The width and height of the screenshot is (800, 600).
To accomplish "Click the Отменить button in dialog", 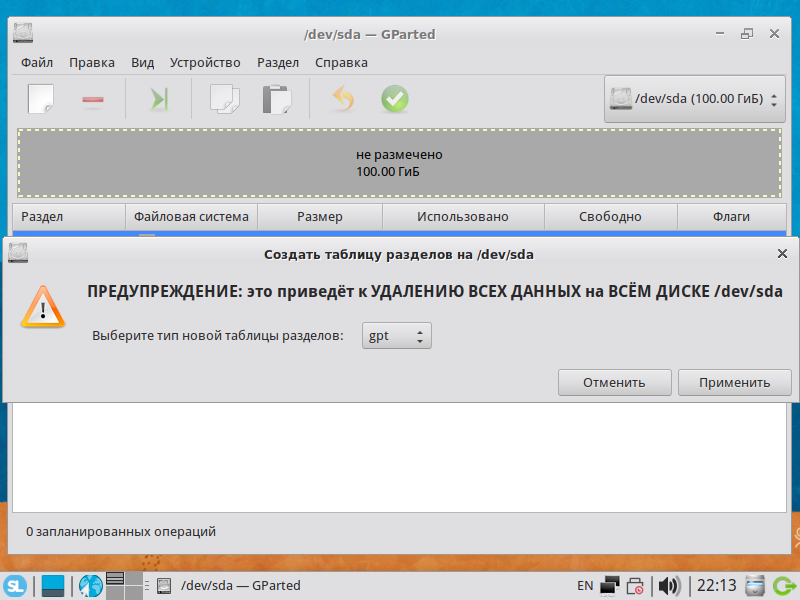I will [x=614, y=383].
